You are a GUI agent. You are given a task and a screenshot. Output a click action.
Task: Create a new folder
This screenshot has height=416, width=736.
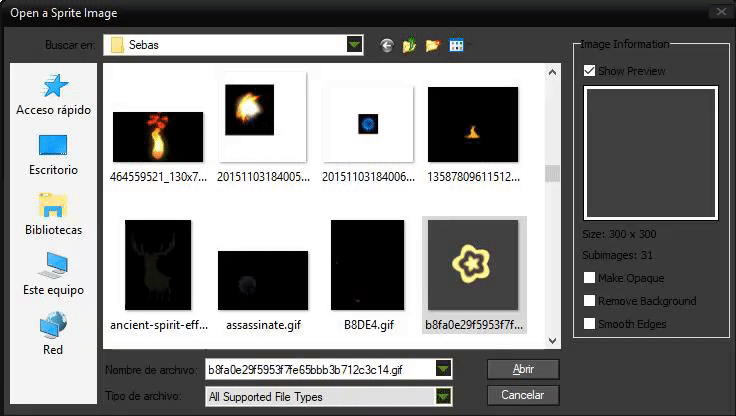[x=432, y=45]
